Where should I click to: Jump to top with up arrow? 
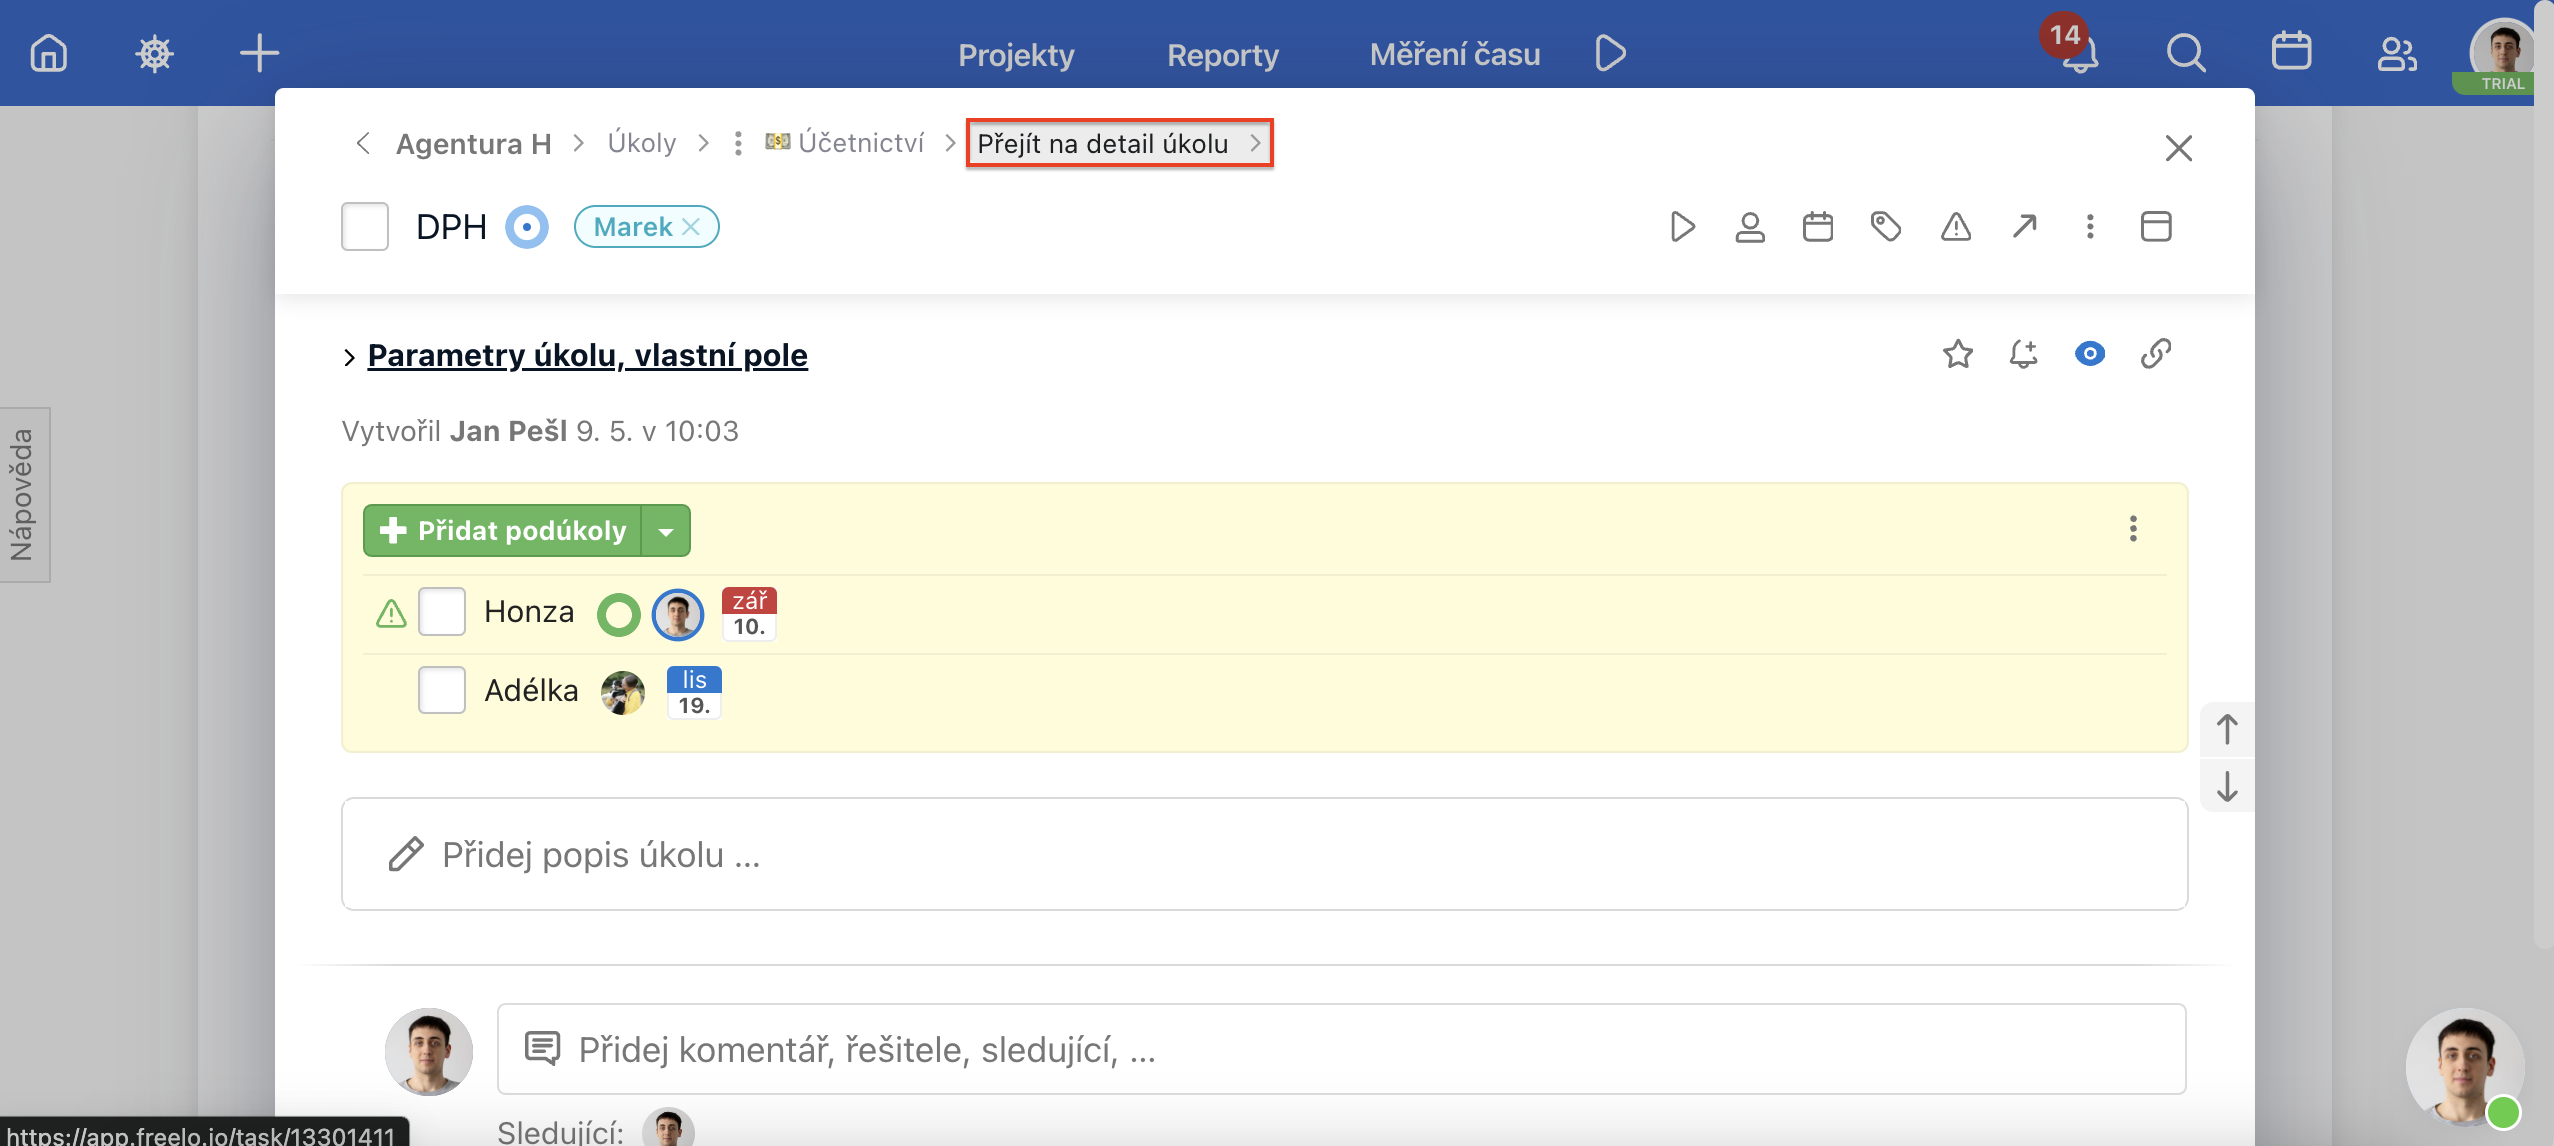point(2226,729)
